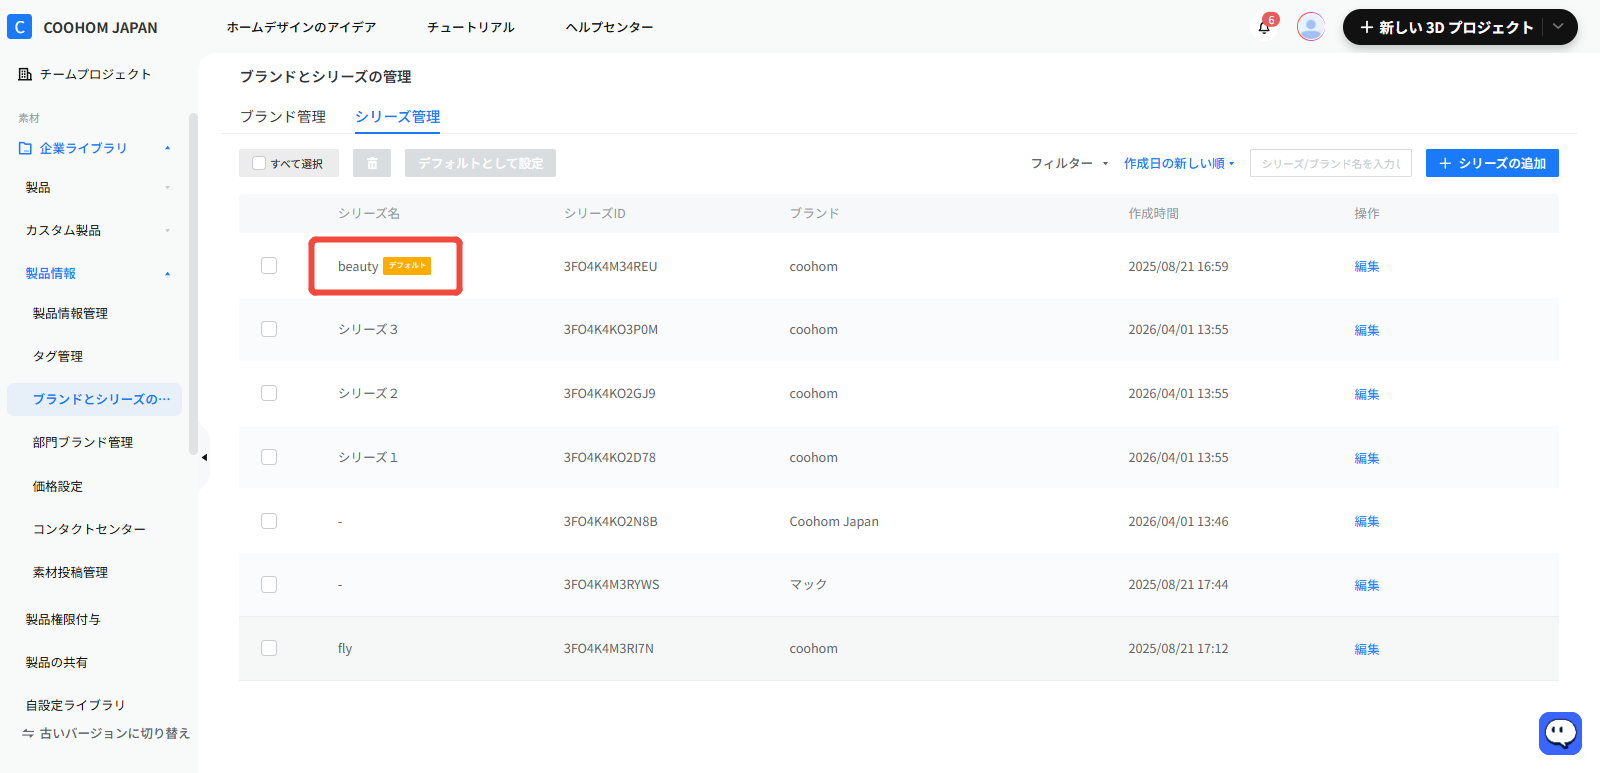Click the 作成時間 column header
This screenshot has width=1600, height=773.
tap(1153, 213)
